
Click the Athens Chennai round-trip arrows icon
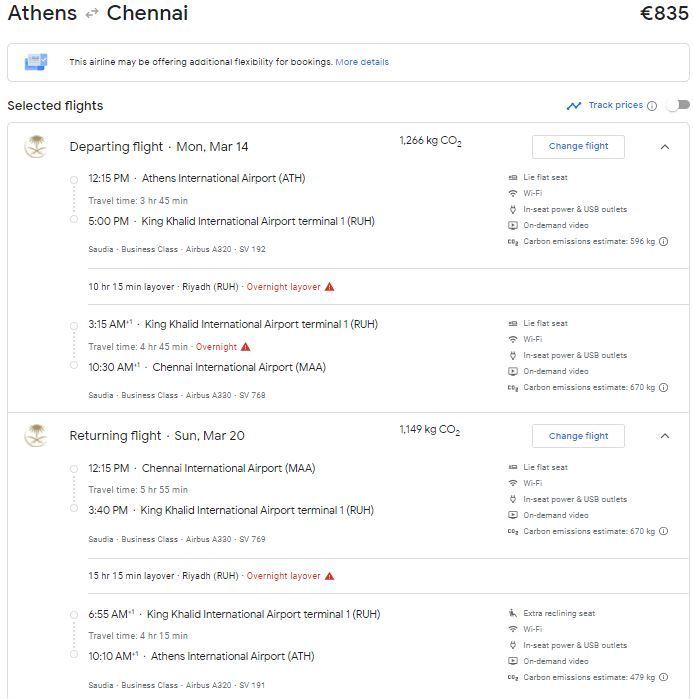(x=92, y=14)
